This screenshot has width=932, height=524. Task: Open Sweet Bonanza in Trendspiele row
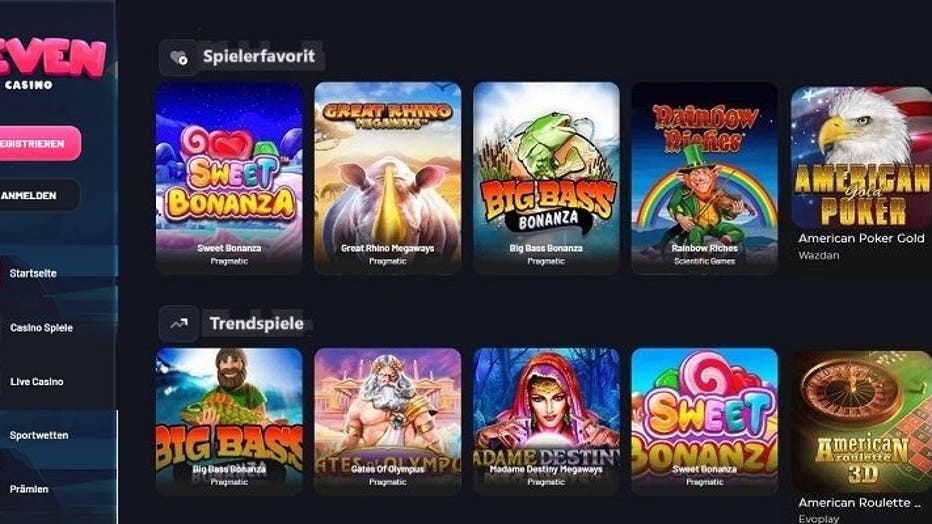point(704,421)
